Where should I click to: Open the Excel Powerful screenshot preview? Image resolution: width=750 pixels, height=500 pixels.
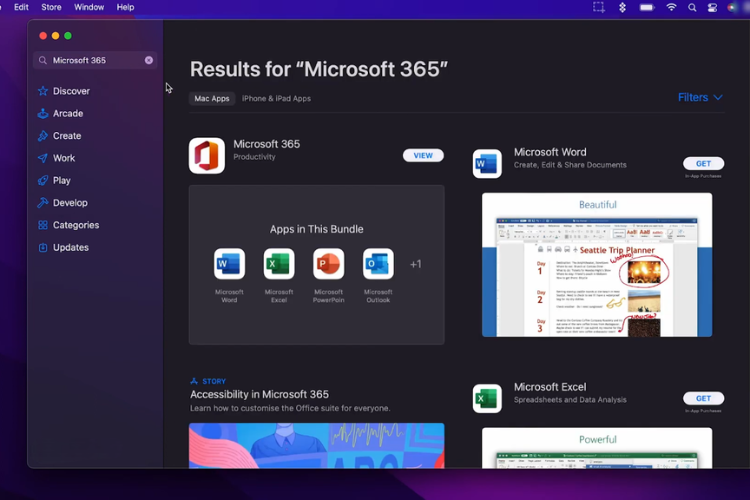tap(597, 448)
